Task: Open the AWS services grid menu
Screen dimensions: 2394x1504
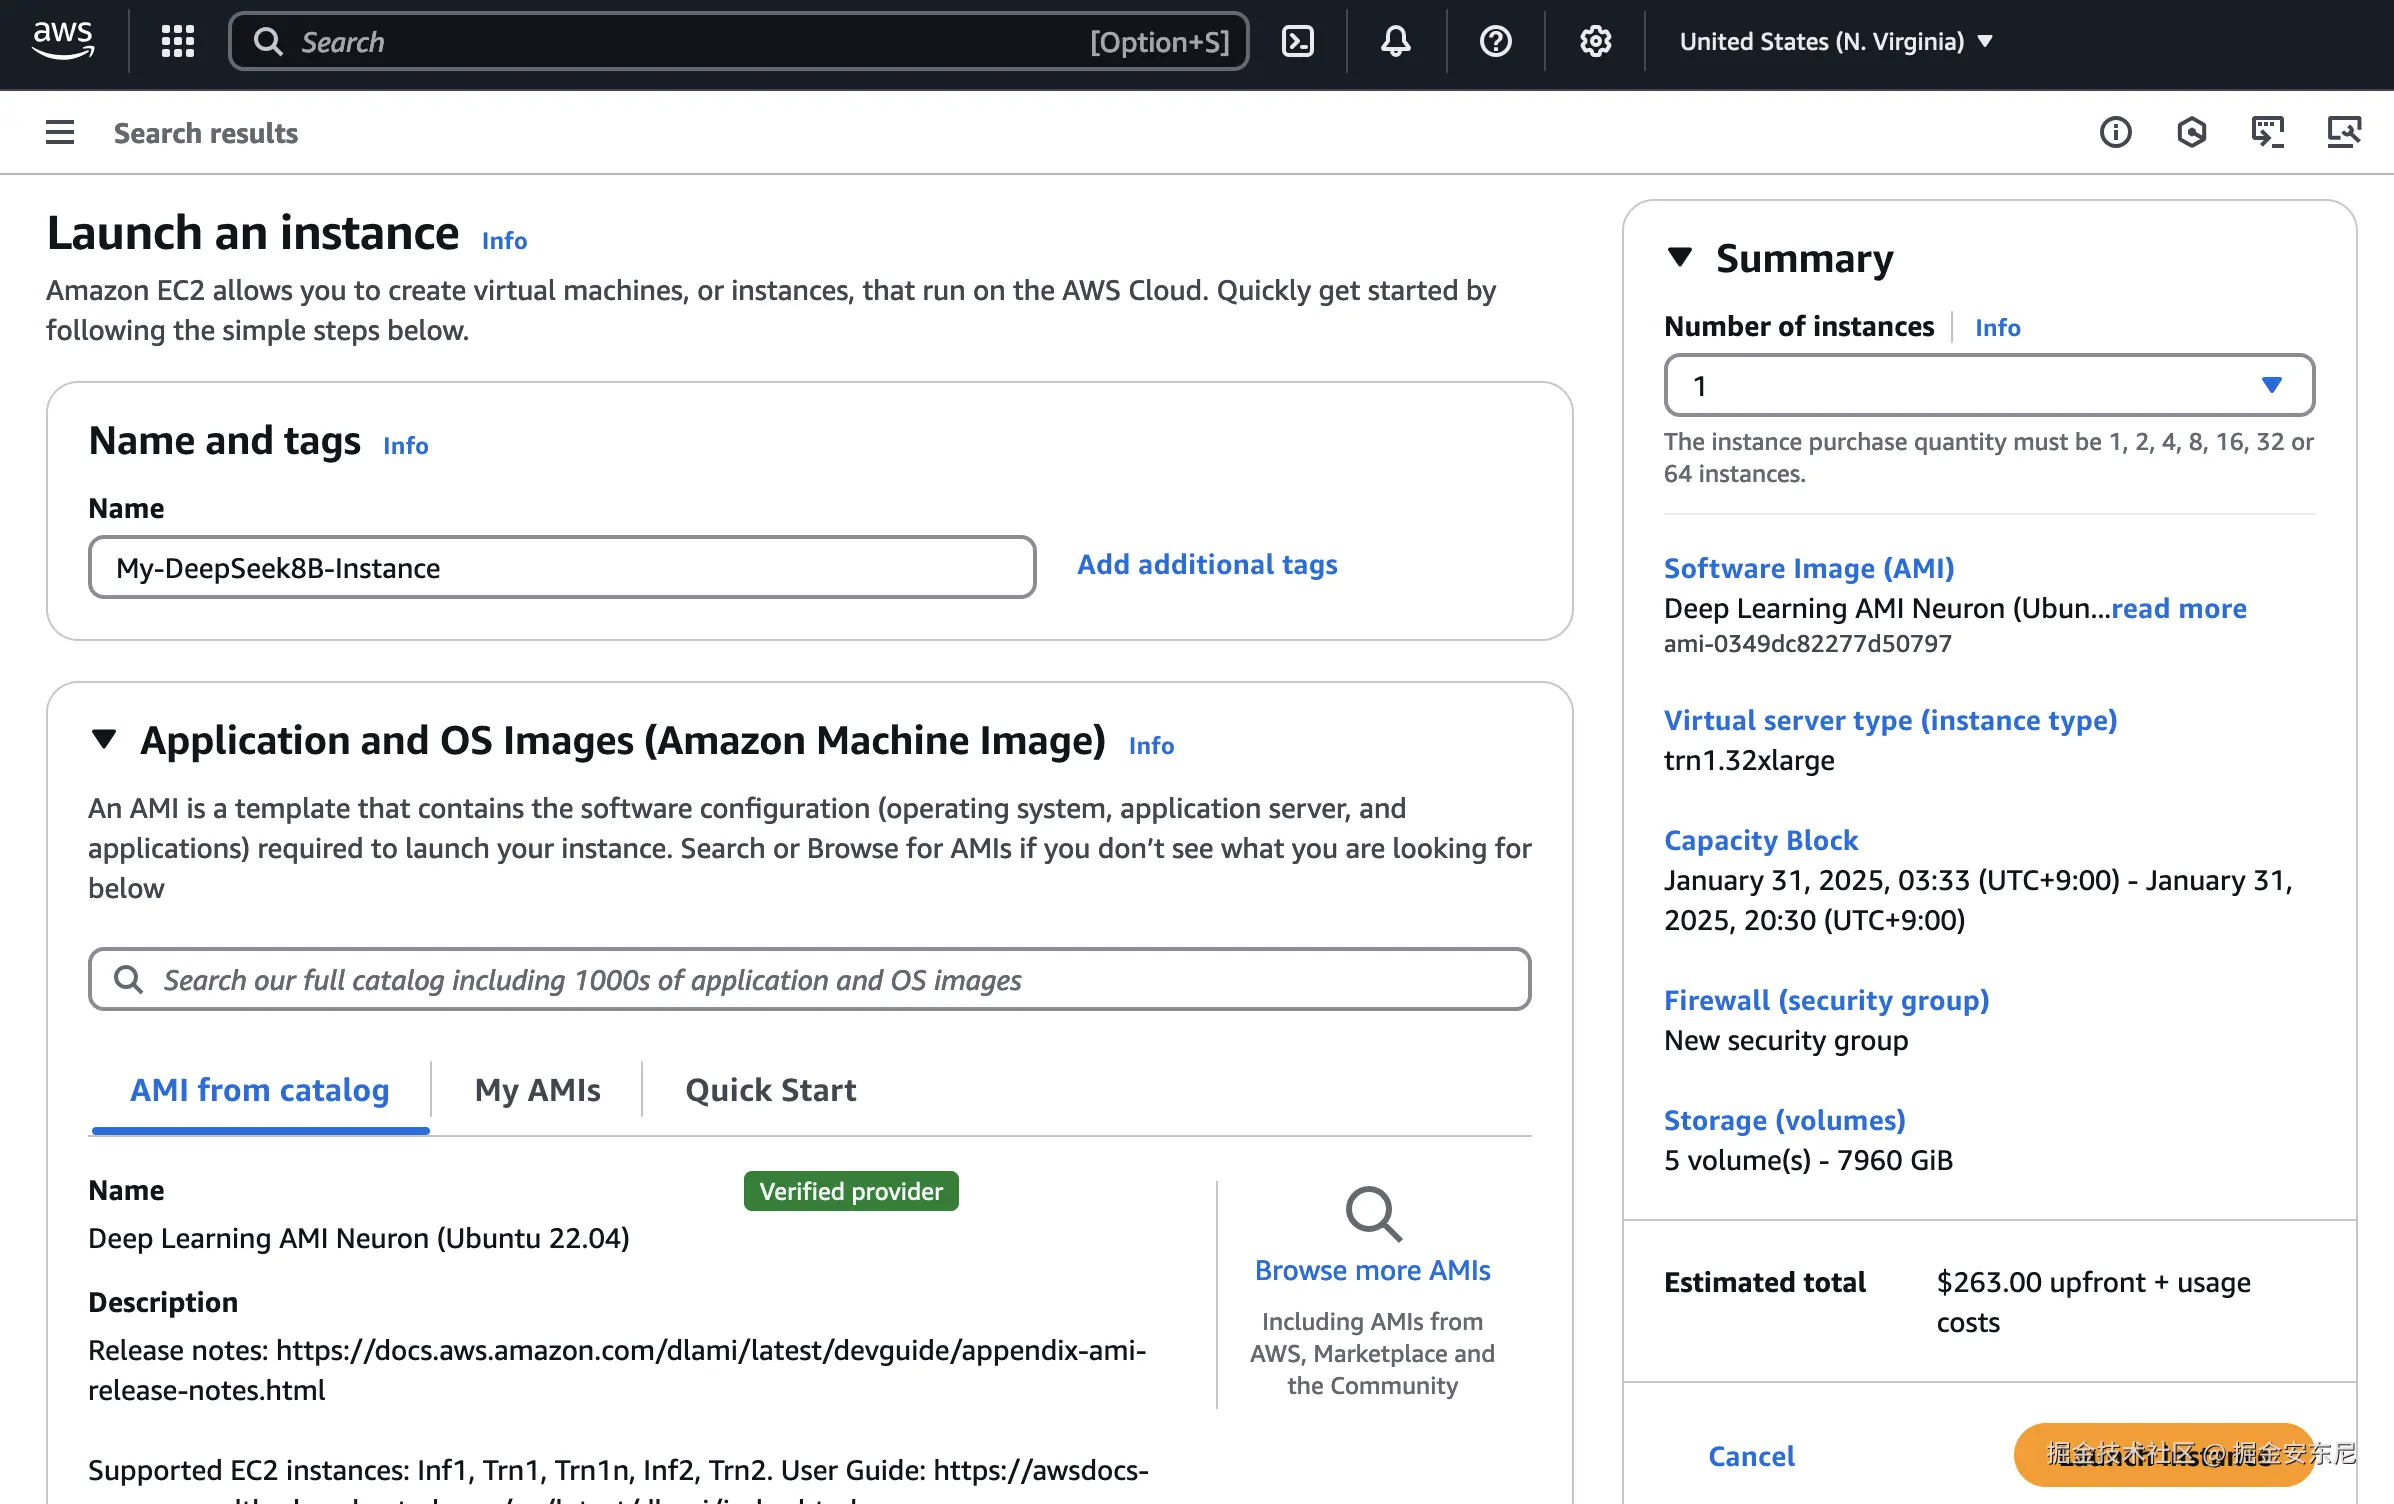Action: pos(178,41)
